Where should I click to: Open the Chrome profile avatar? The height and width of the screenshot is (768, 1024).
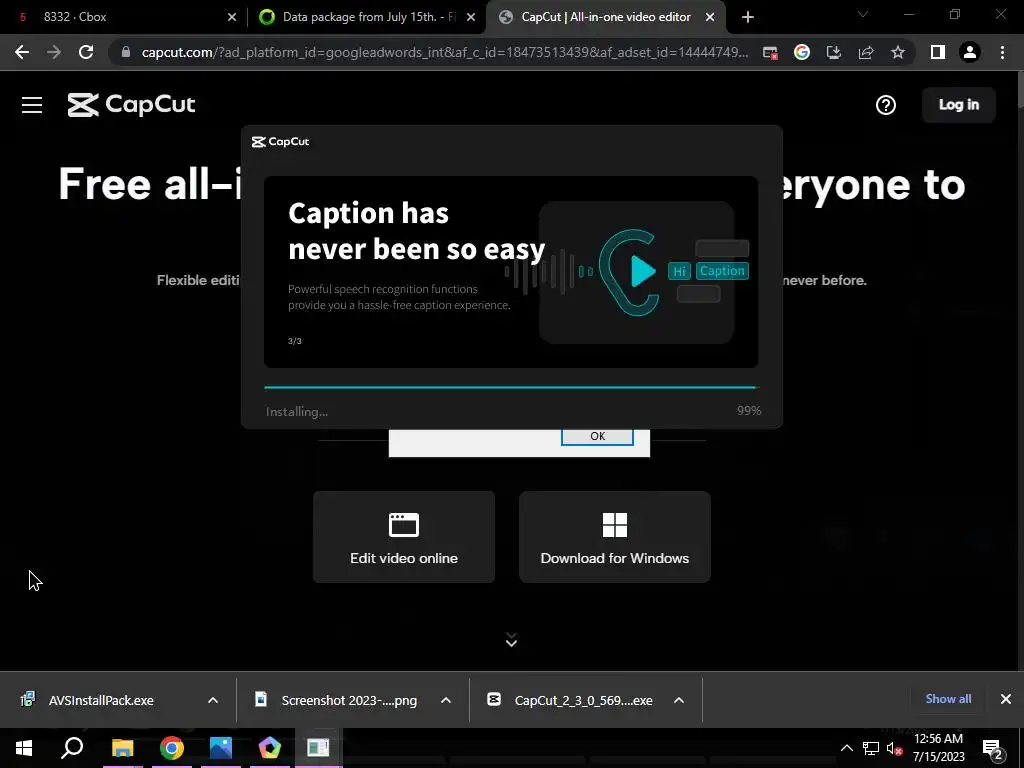coord(970,52)
